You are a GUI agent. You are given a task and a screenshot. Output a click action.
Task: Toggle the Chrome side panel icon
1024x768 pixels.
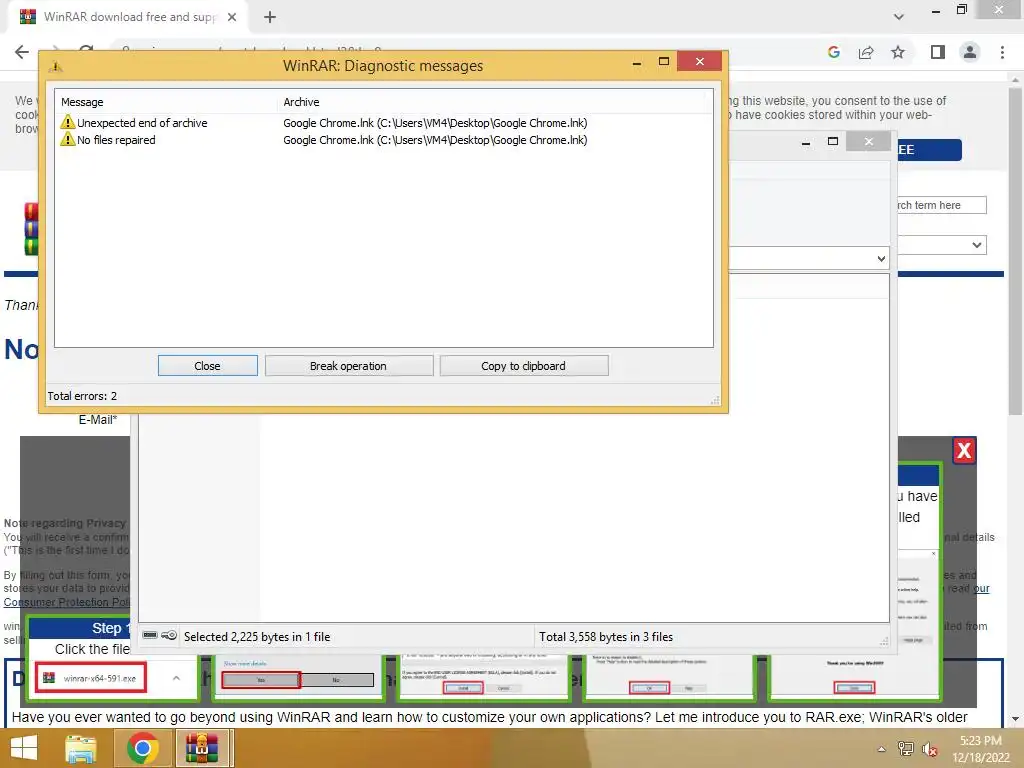[x=938, y=52]
